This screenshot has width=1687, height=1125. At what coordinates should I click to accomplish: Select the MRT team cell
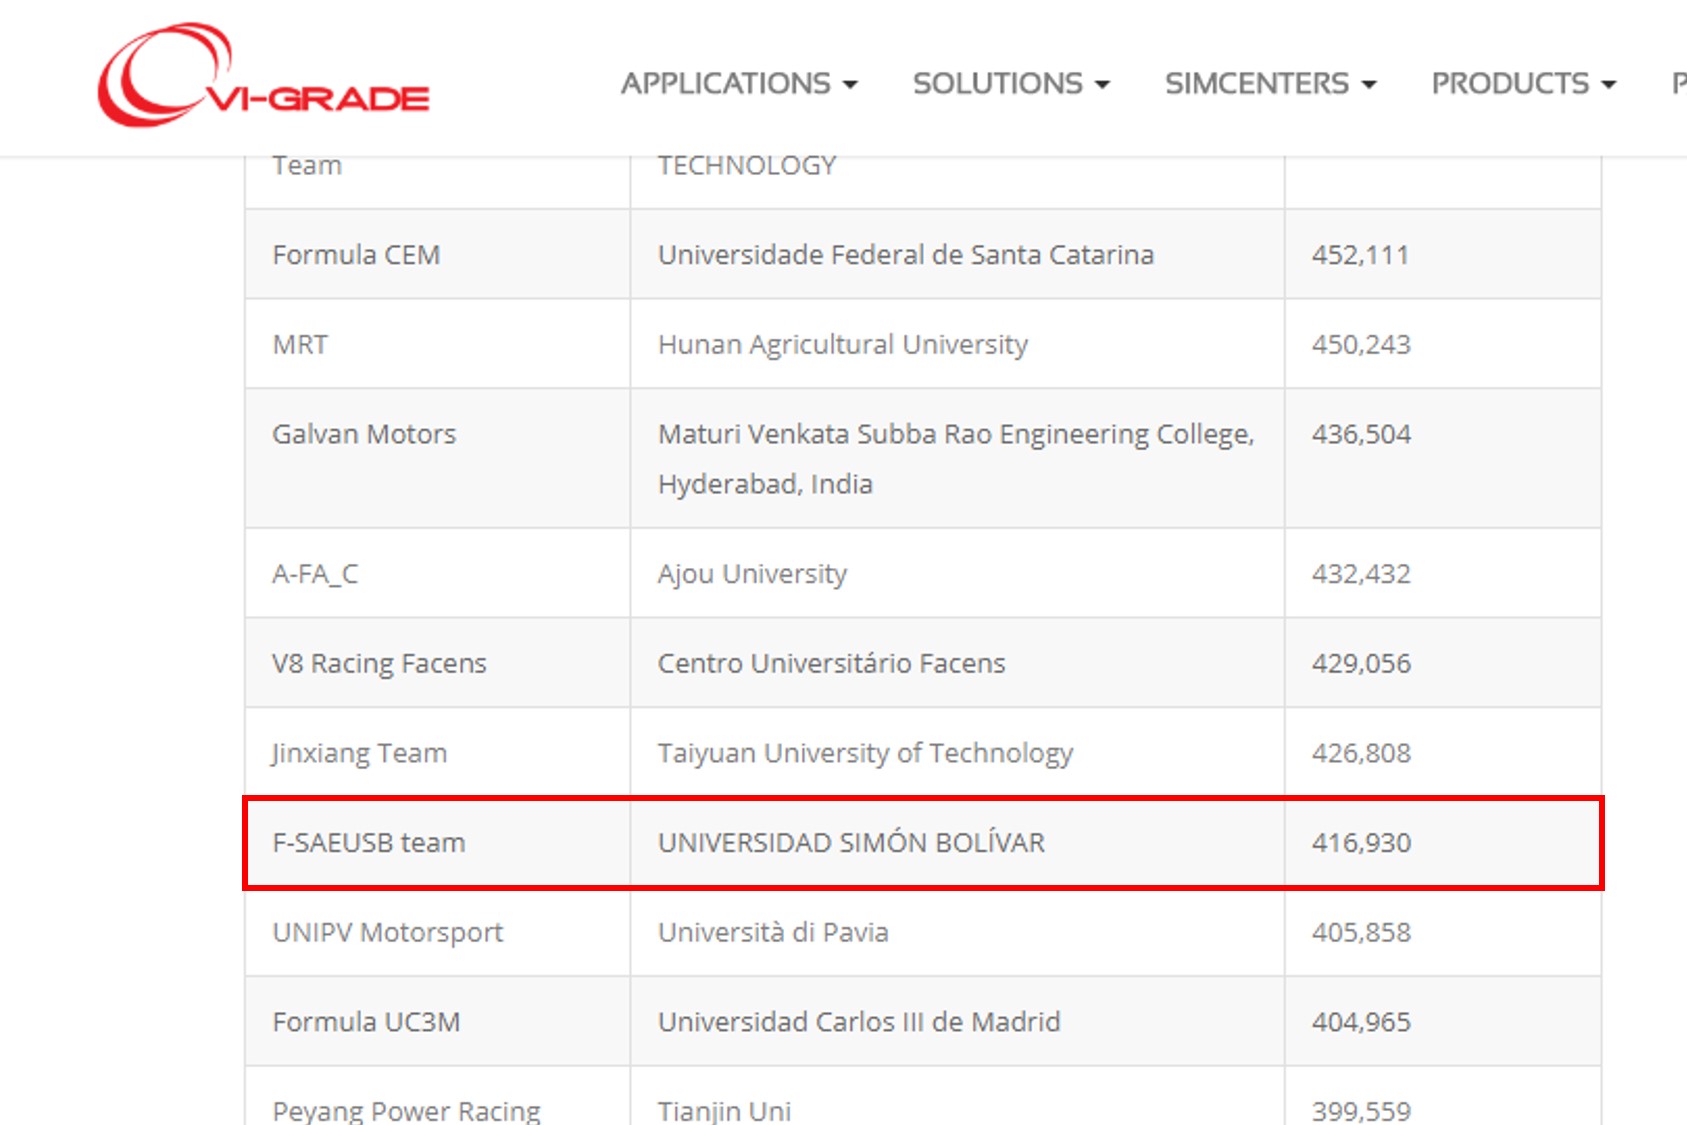pos(438,344)
